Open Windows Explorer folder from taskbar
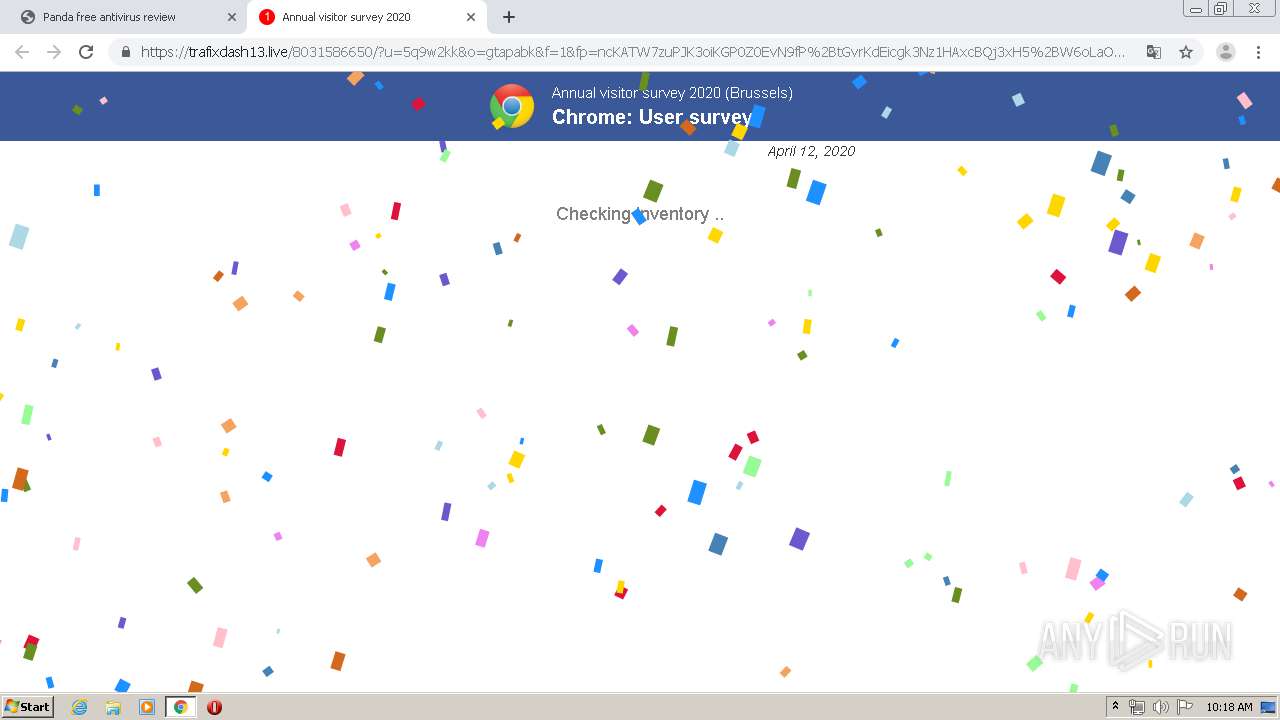This screenshot has width=1280, height=720. click(113, 707)
